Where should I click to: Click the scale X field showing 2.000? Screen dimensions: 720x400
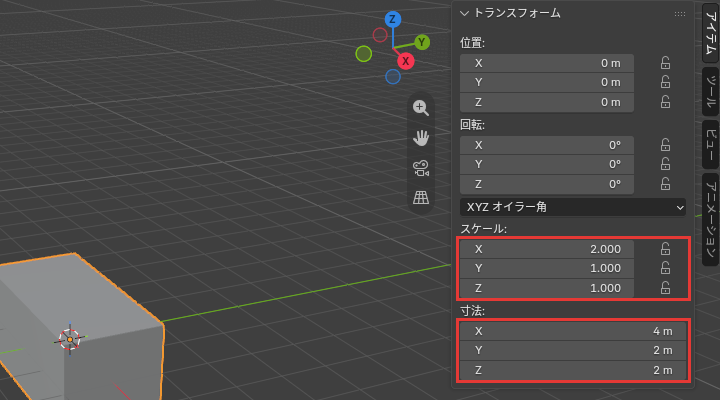[547, 249]
